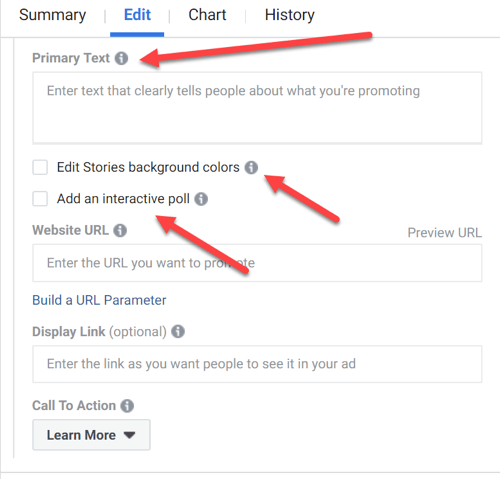Enable Edit Stories background colors checkbox

pos(40,167)
